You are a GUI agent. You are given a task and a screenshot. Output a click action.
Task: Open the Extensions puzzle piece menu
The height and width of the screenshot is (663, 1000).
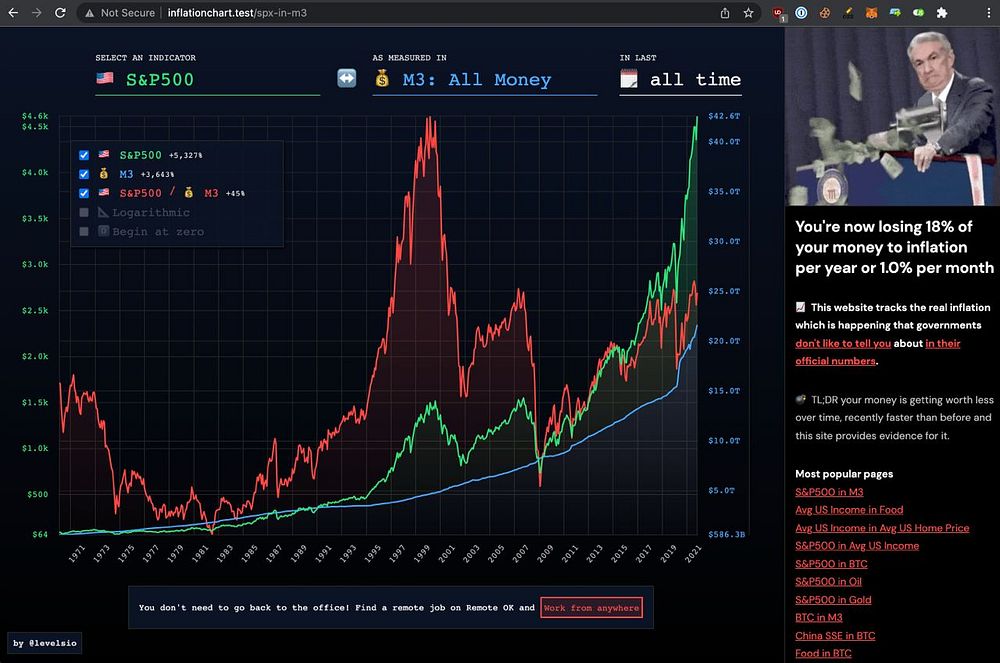click(x=942, y=13)
